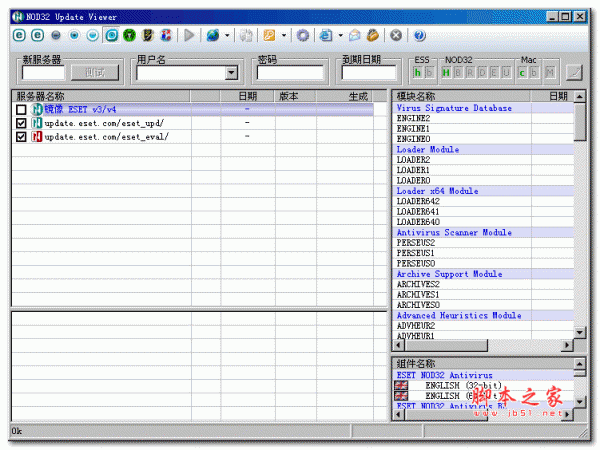Click the brown wallet toolbar icon
The image size is (600, 450).
click(x=373, y=36)
